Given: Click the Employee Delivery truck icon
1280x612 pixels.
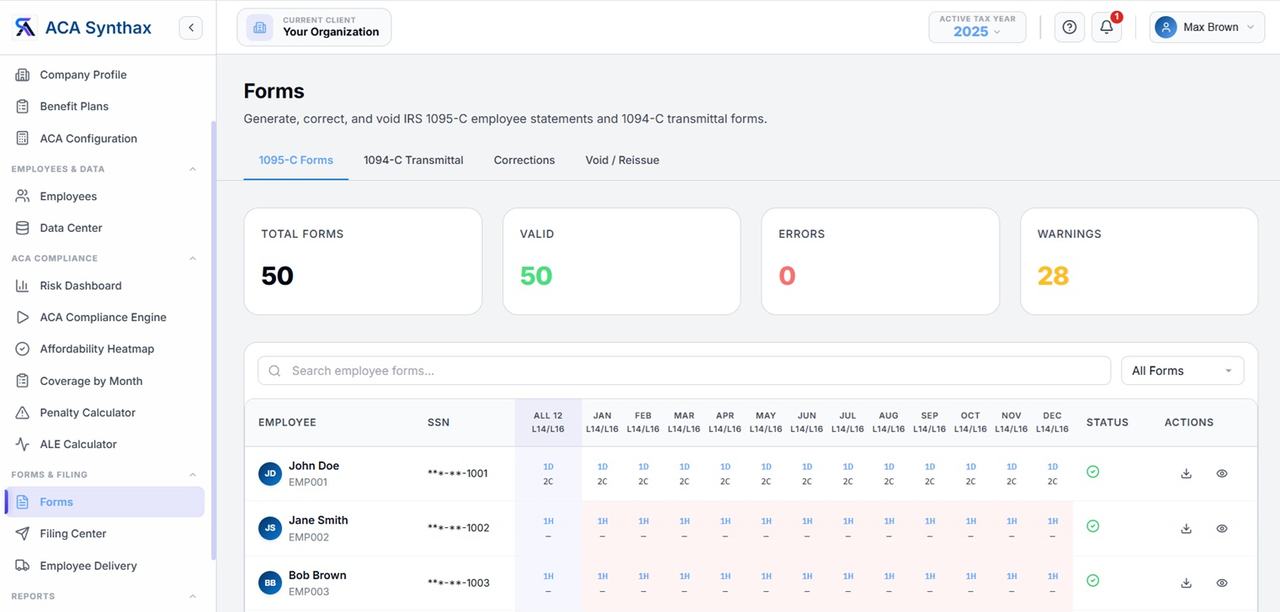Looking at the screenshot, I should pyautogui.click(x=22, y=566).
